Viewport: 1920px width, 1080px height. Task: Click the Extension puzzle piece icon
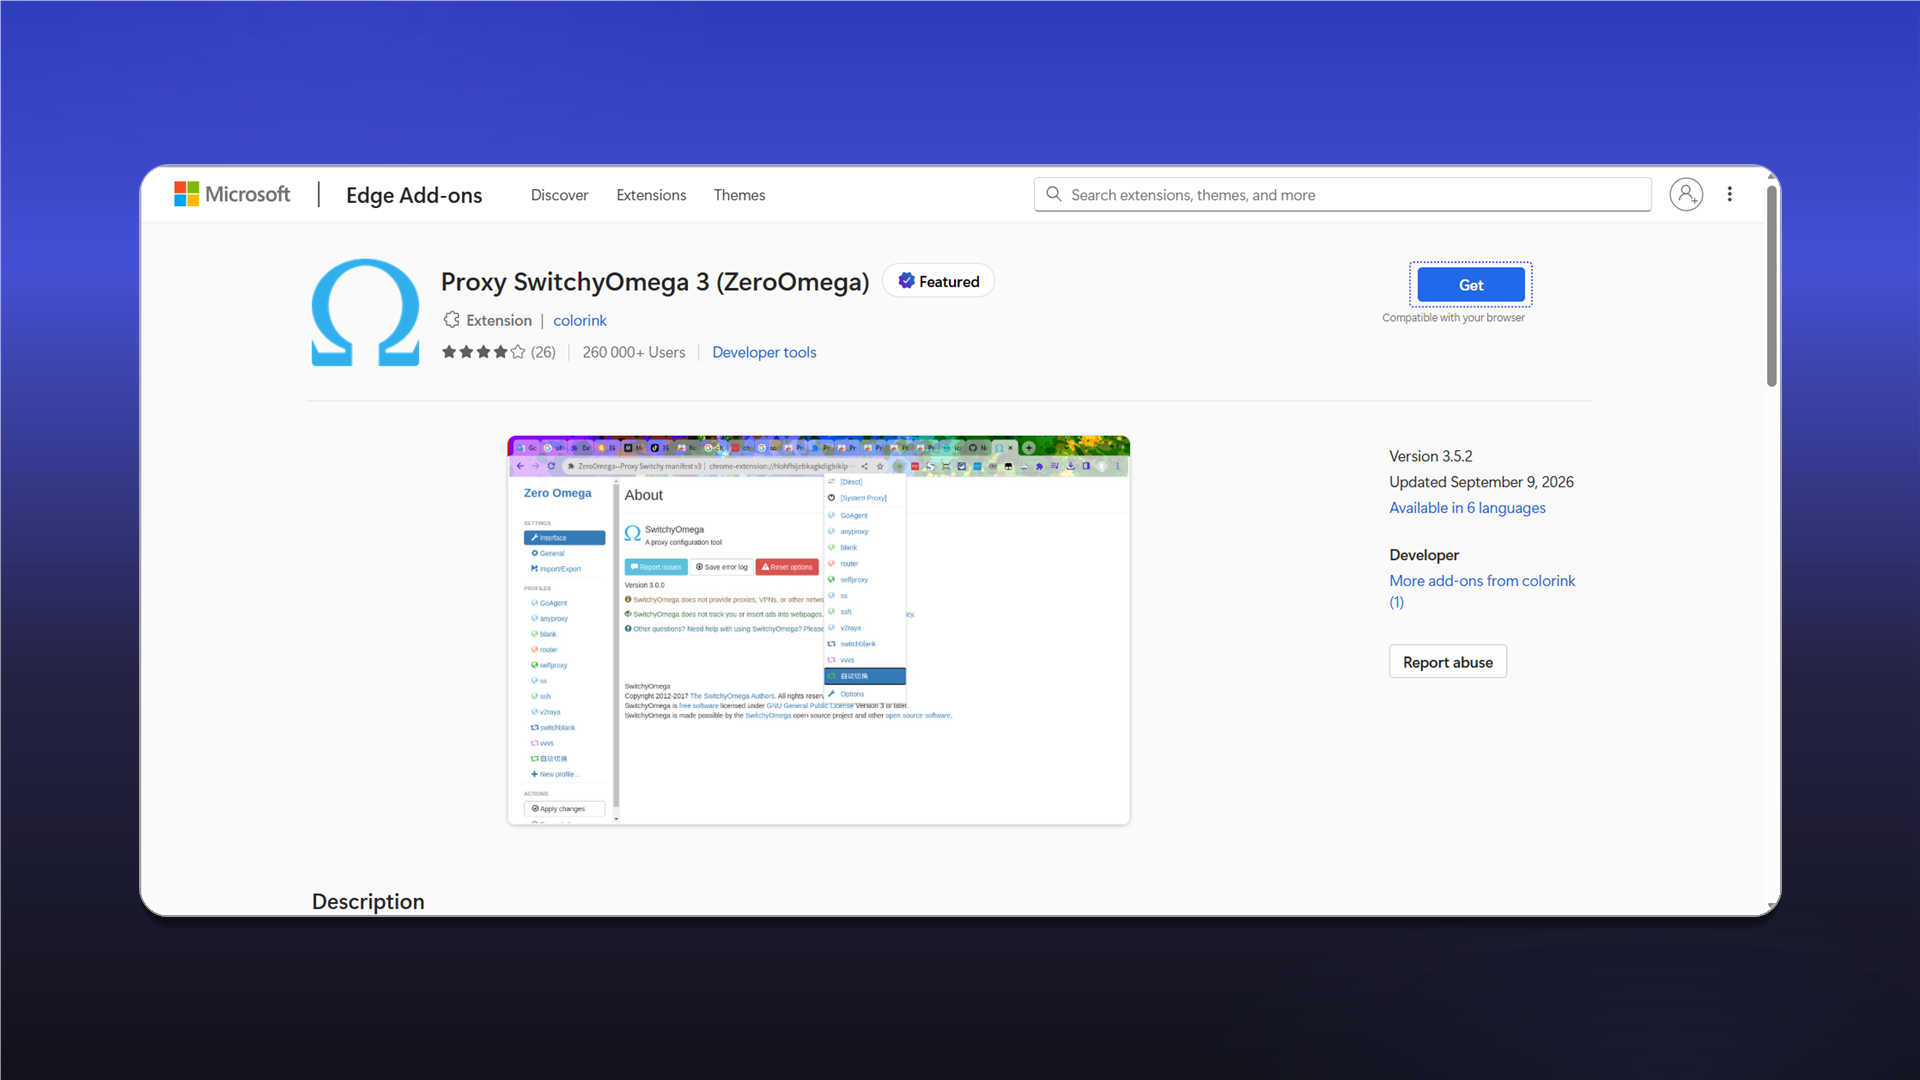[452, 320]
